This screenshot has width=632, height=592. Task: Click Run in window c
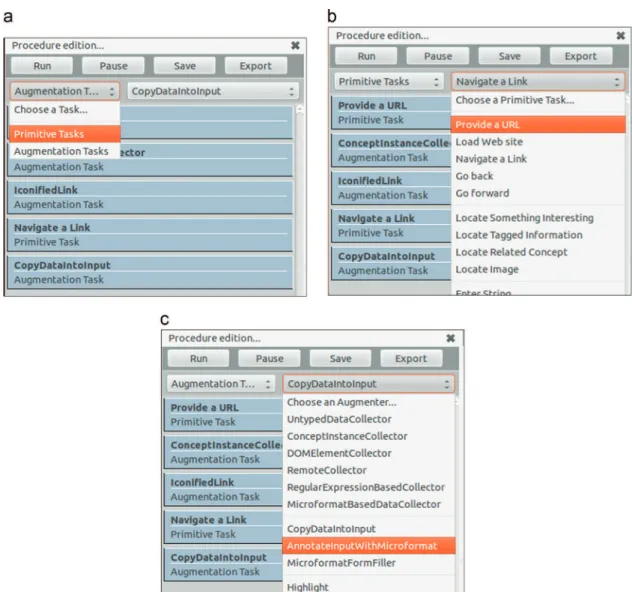coord(198,358)
